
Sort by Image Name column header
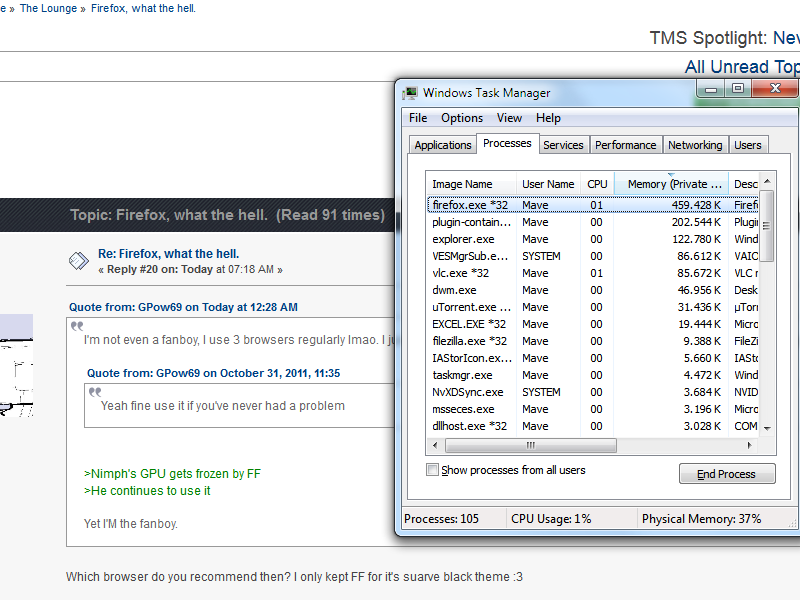tap(470, 184)
